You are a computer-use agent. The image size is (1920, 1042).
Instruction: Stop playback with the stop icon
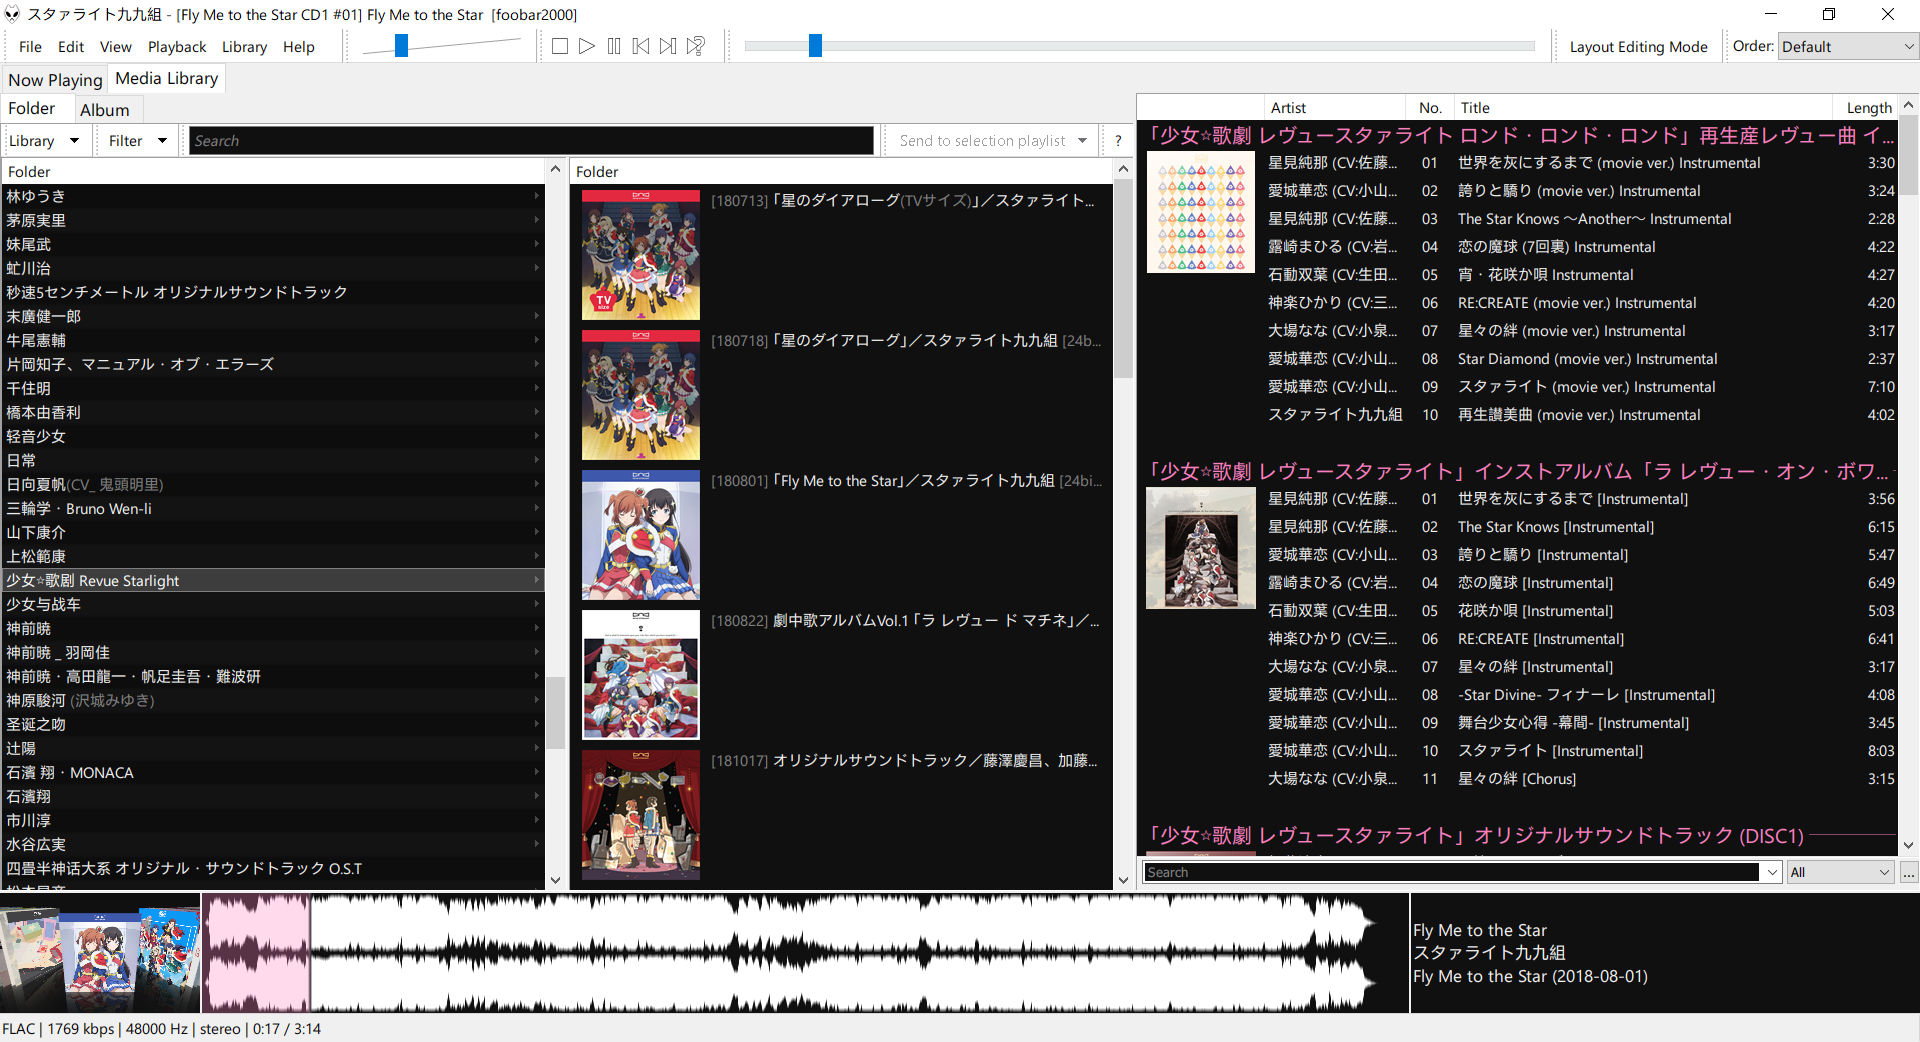pos(560,45)
